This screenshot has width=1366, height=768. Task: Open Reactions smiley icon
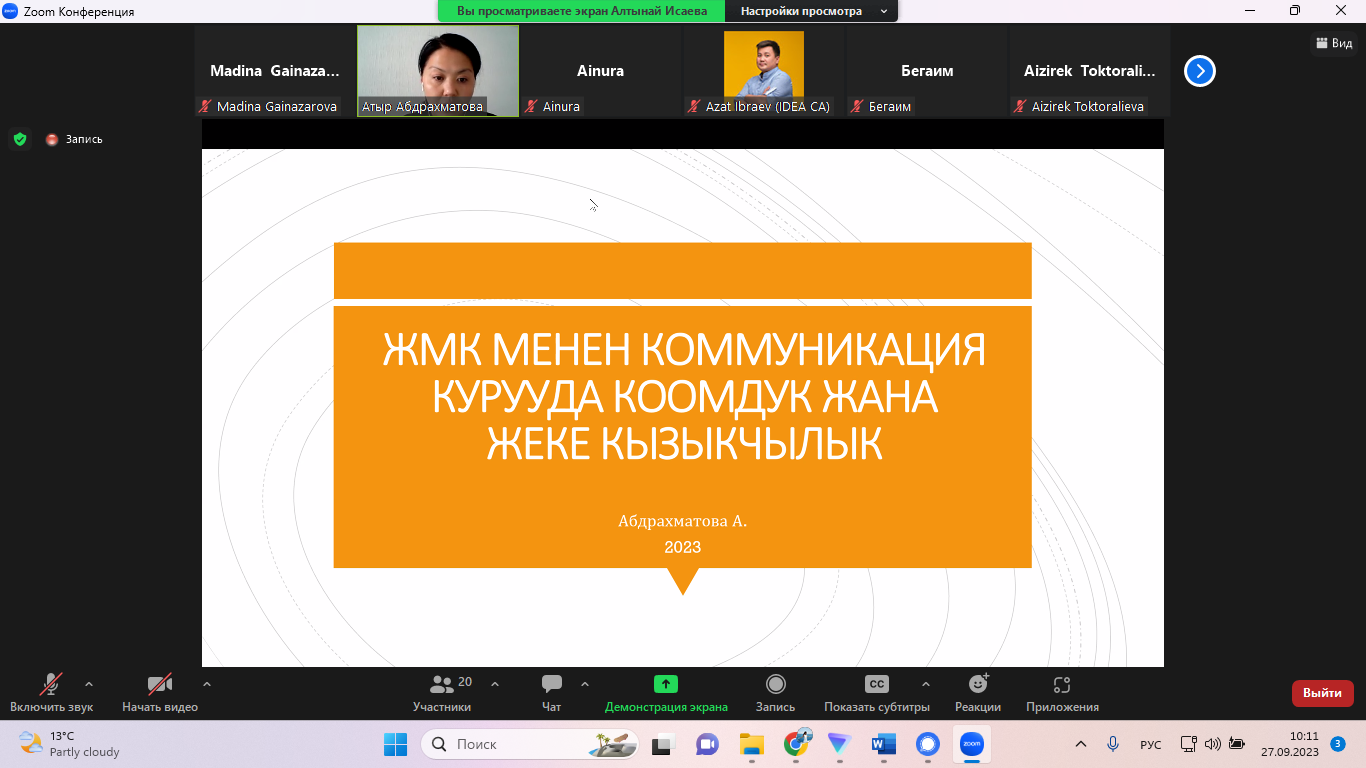pyautogui.click(x=978, y=685)
